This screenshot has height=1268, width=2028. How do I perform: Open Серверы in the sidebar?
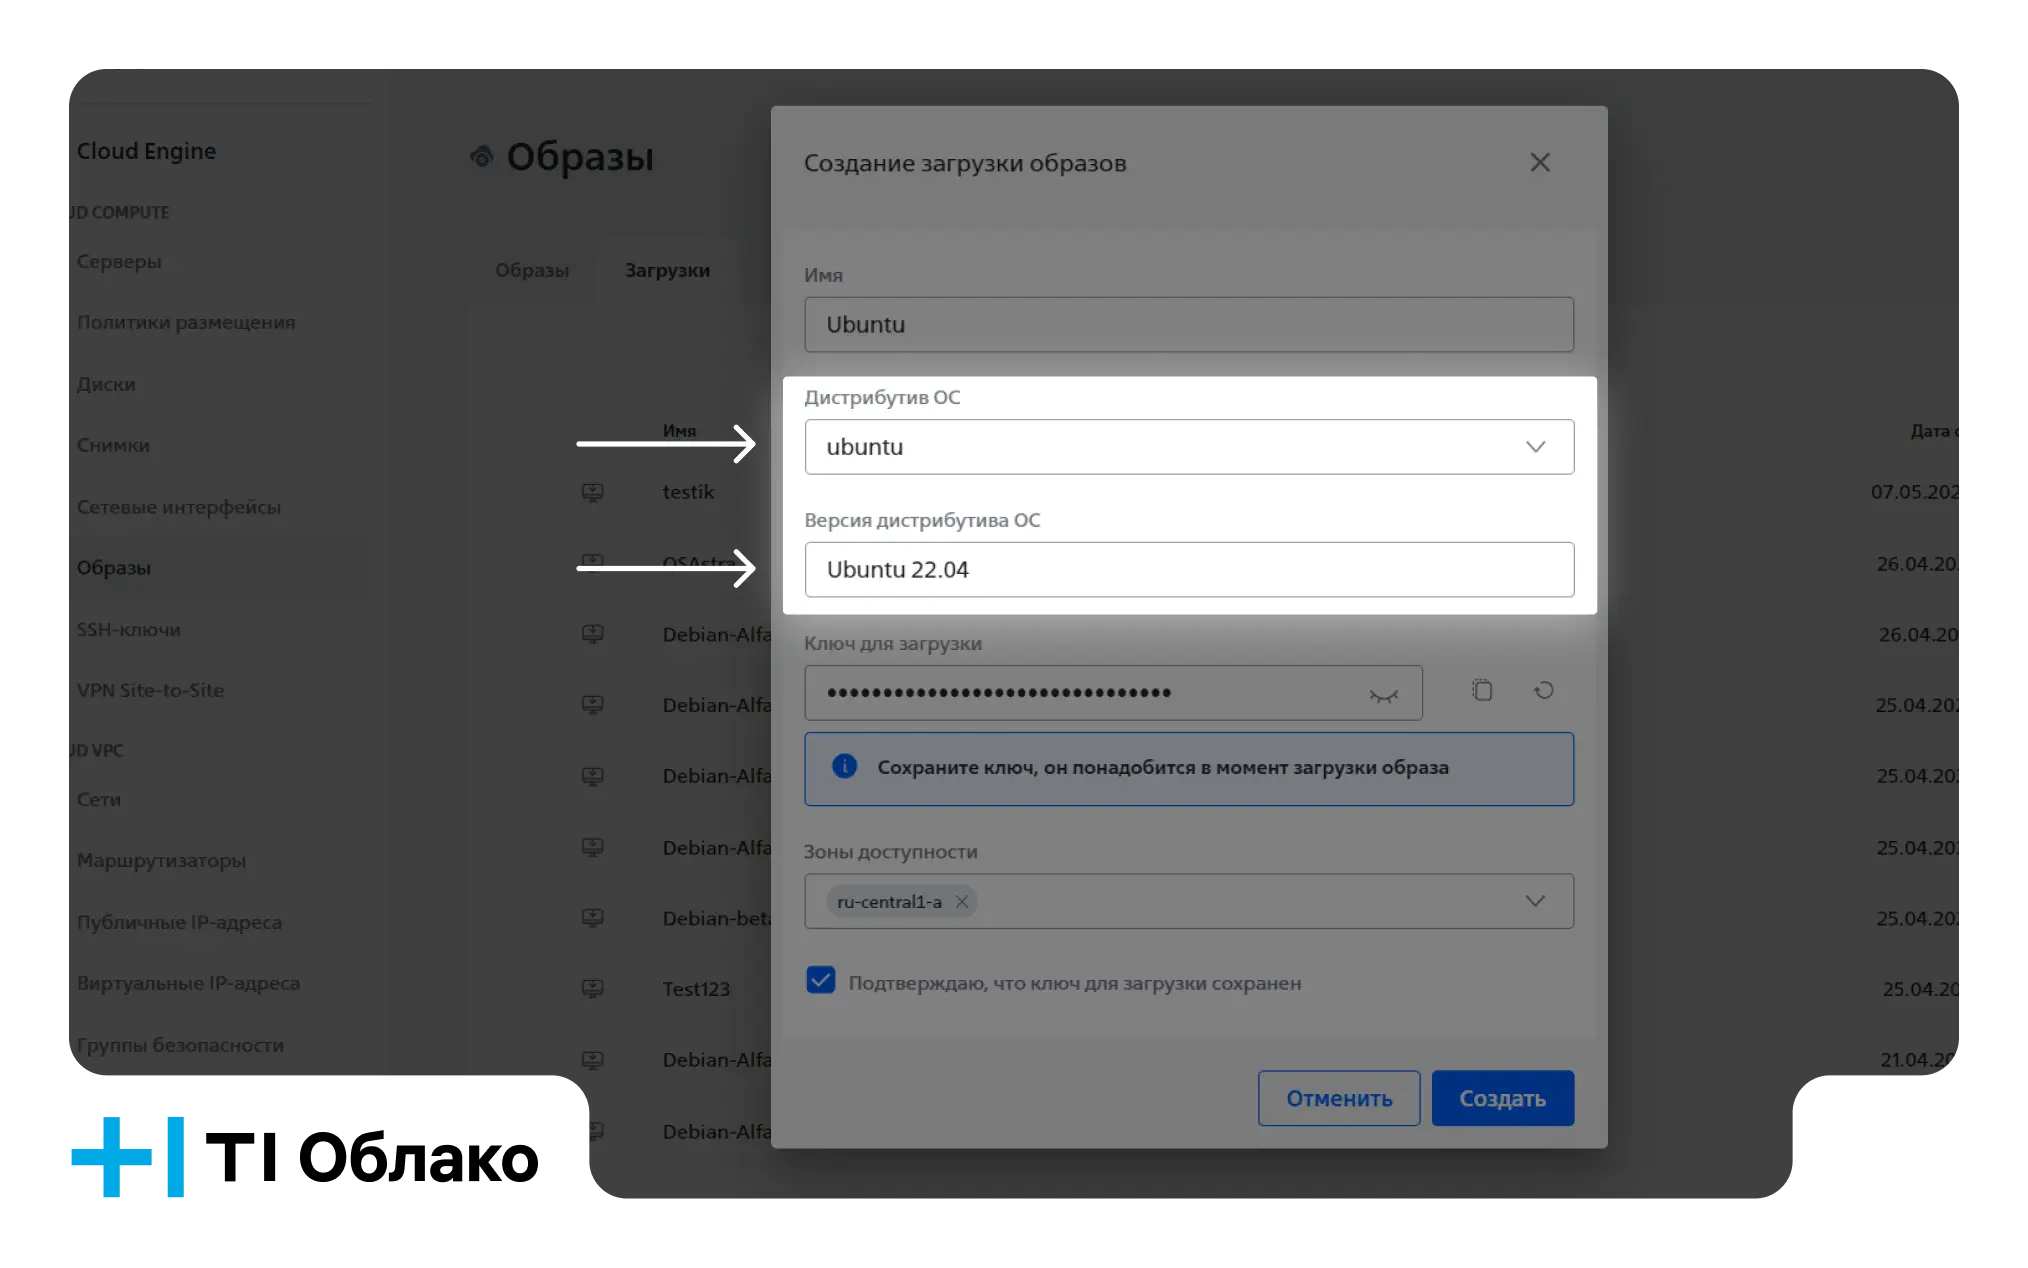(119, 261)
